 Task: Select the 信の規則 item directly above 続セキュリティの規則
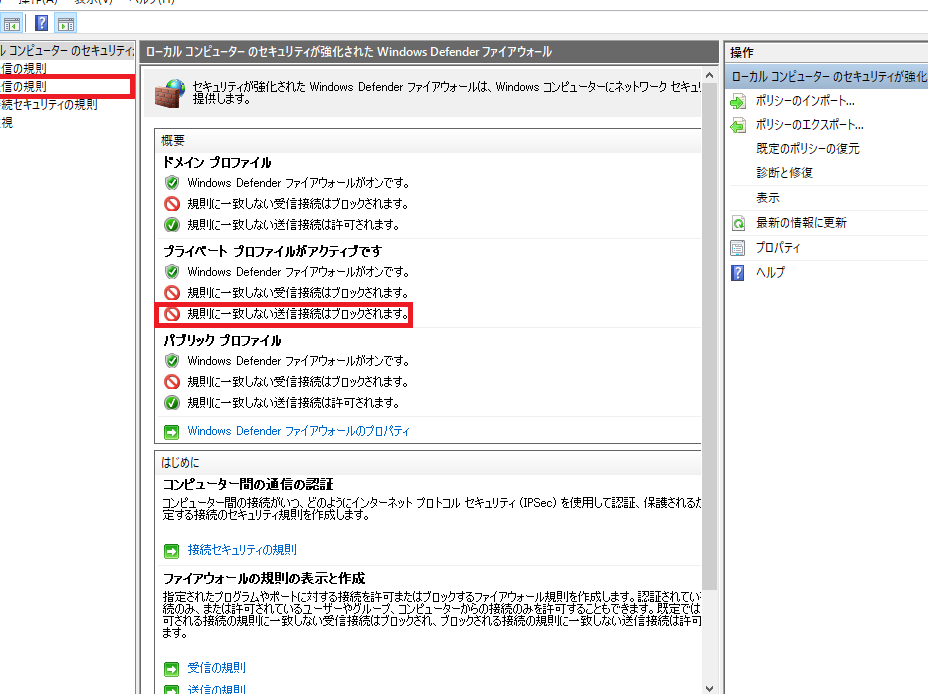pyautogui.click(x=24, y=86)
